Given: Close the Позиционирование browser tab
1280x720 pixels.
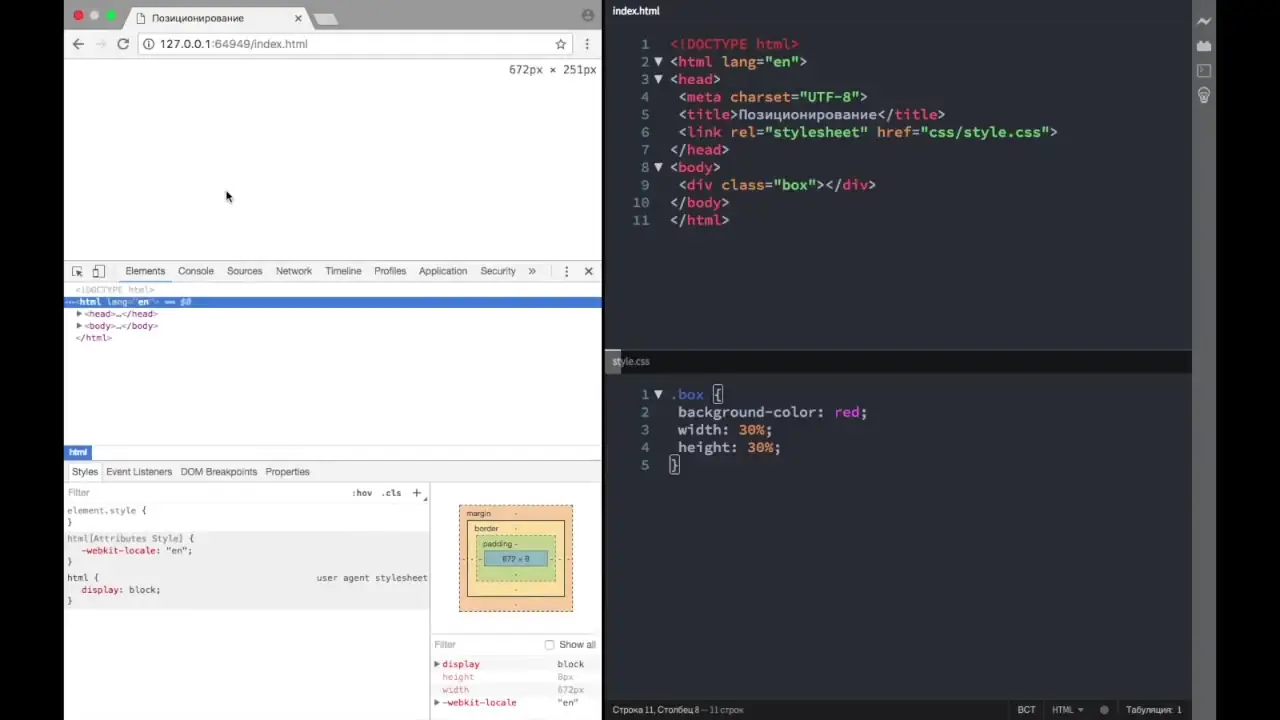Looking at the screenshot, I should point(298,18).
